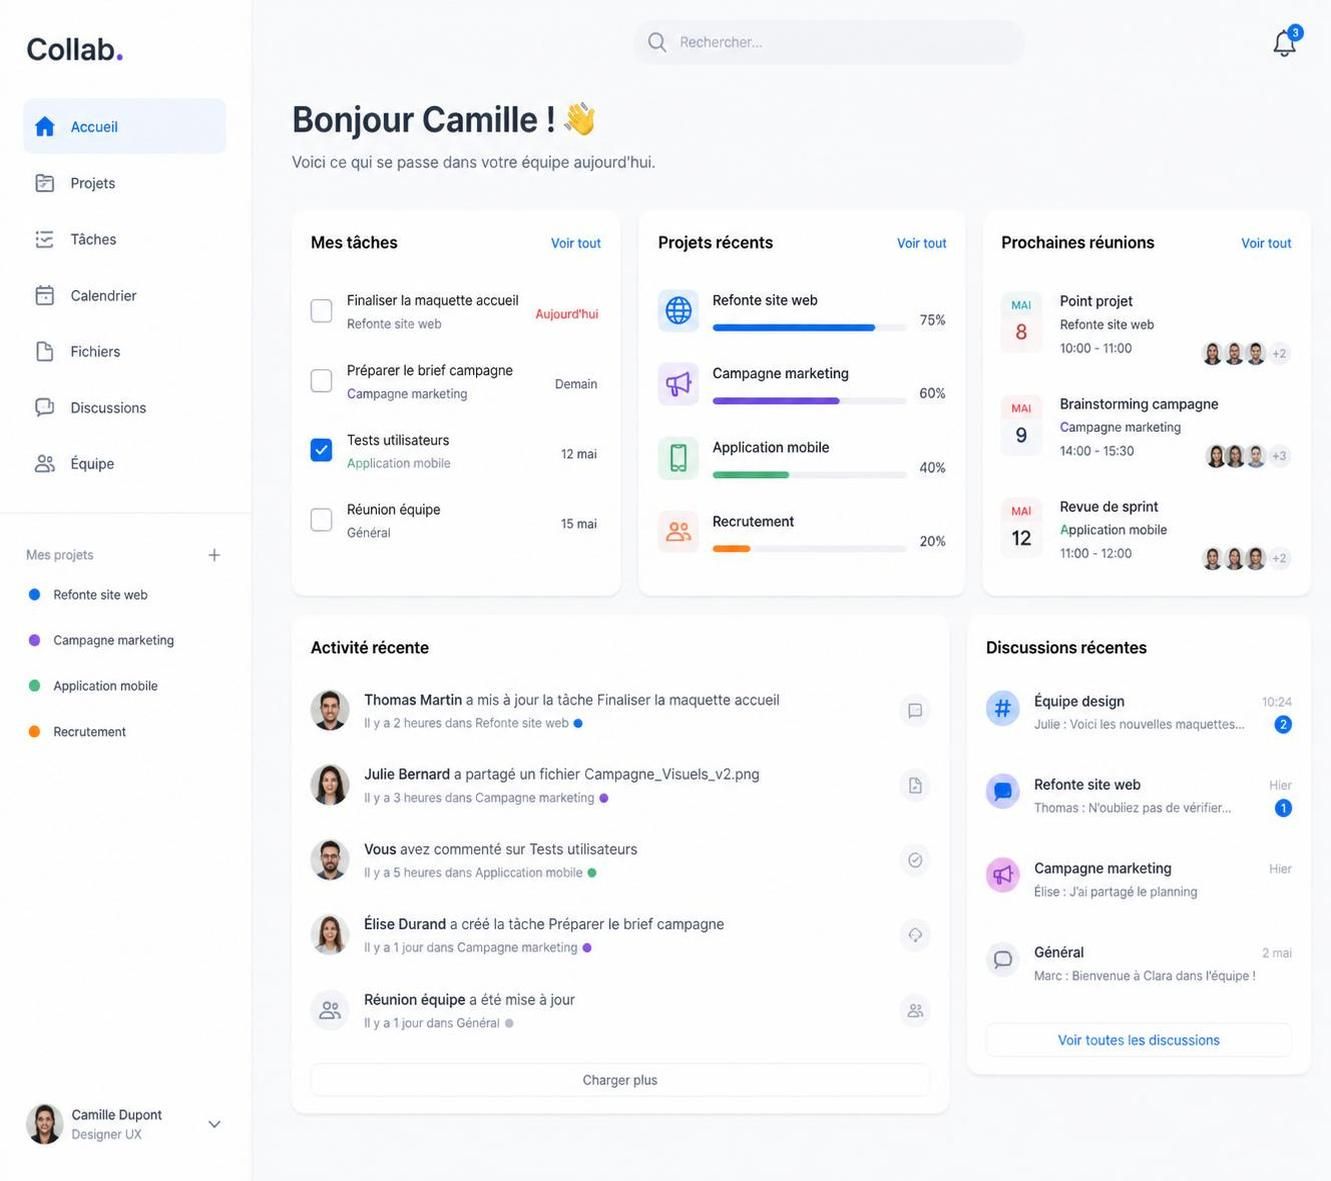Click the globe icon for Refonte site web
Image resolution: width=1331 pixels, height=1181 pixels.
tap(678, 310)
